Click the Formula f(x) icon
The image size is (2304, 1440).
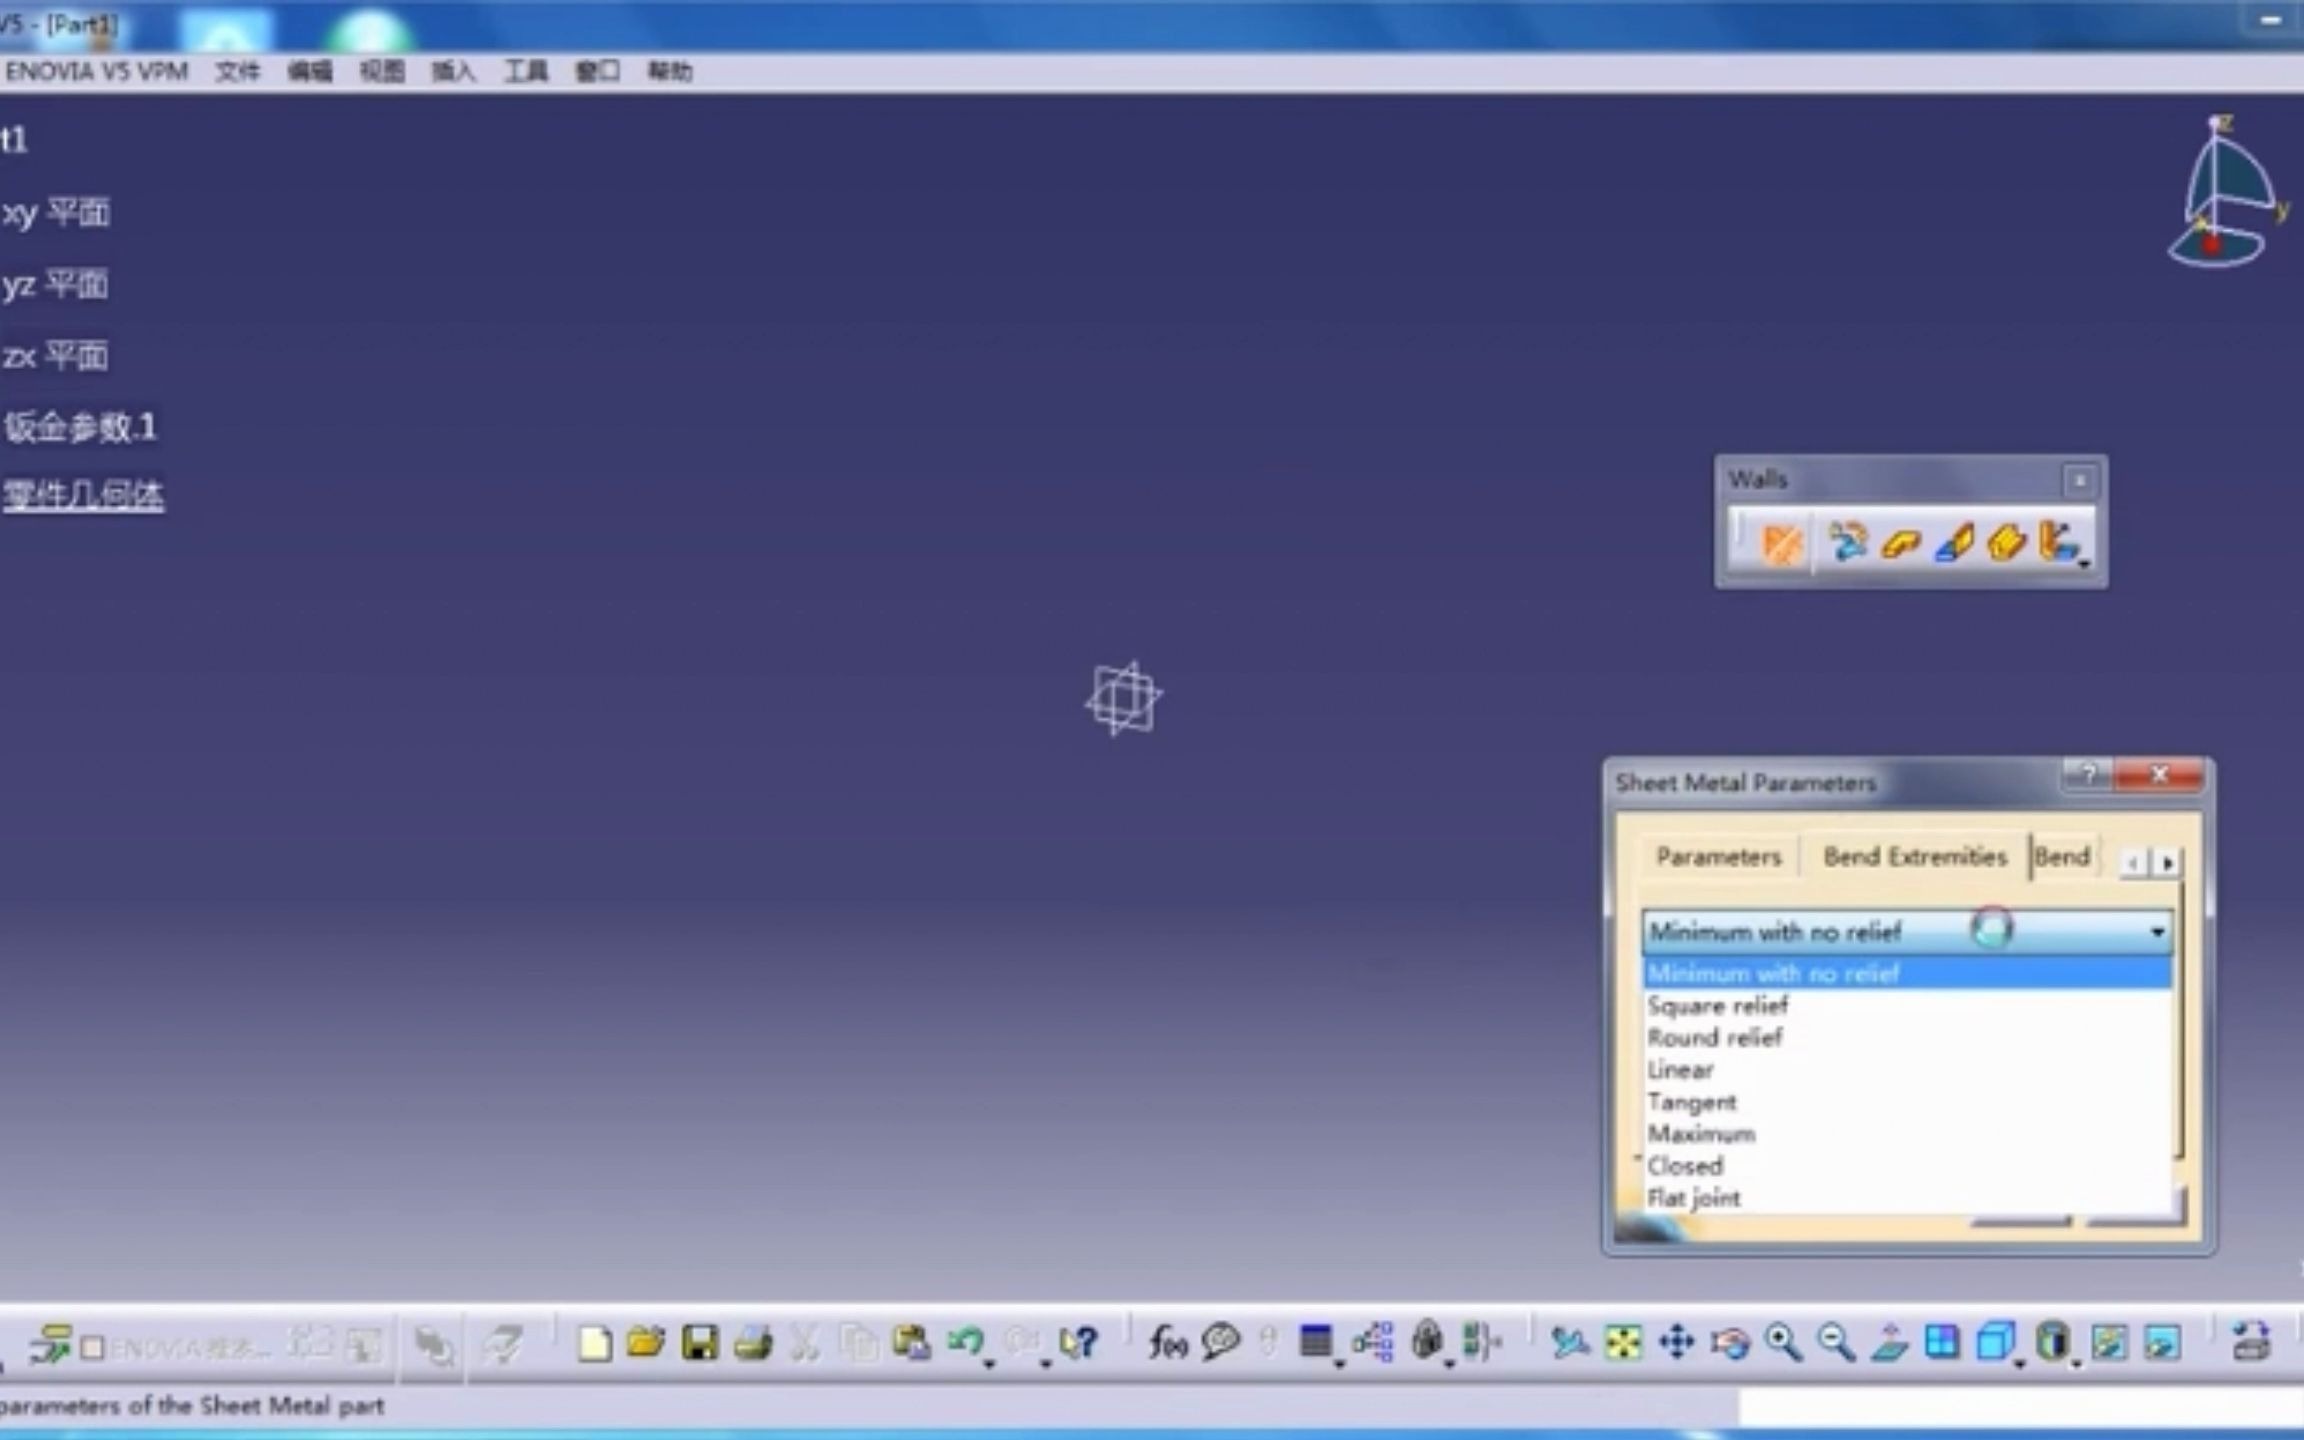(1167, 1343)
